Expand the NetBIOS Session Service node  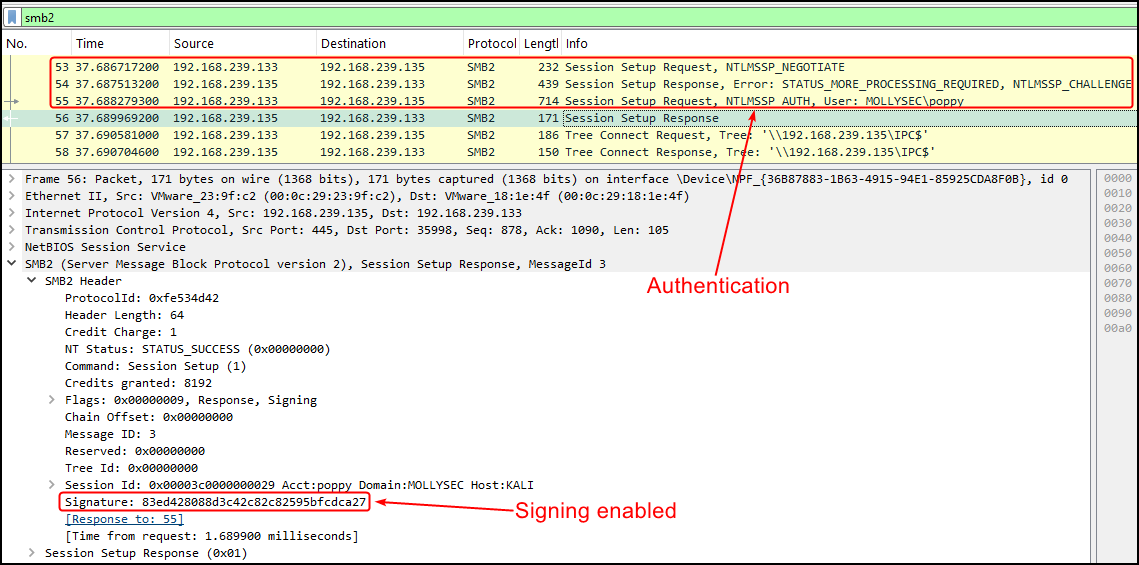pos(12,247)
